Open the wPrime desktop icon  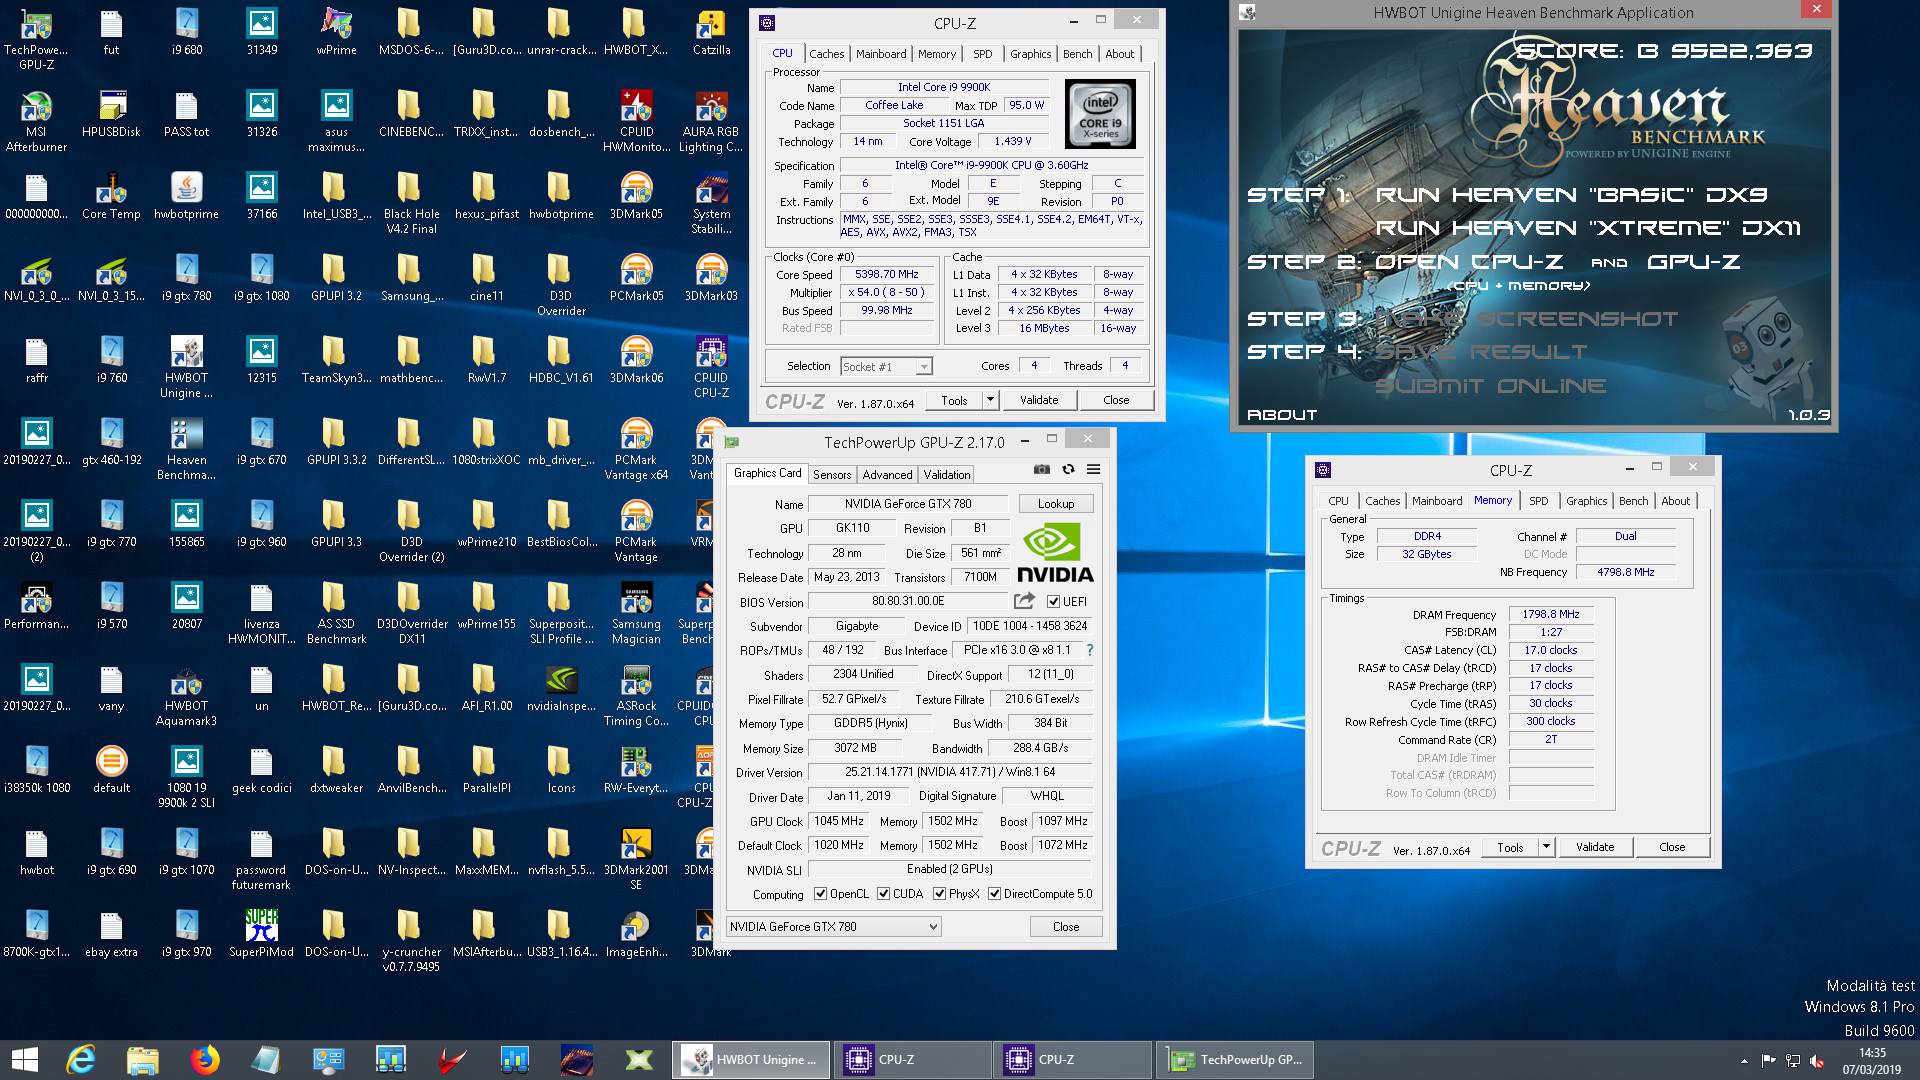click(336, 32)
